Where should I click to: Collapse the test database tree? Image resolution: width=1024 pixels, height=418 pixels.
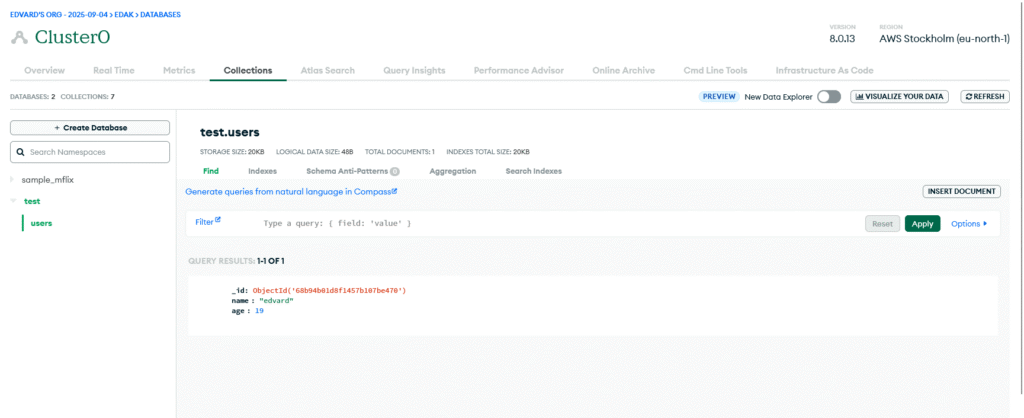click(13, 201)
